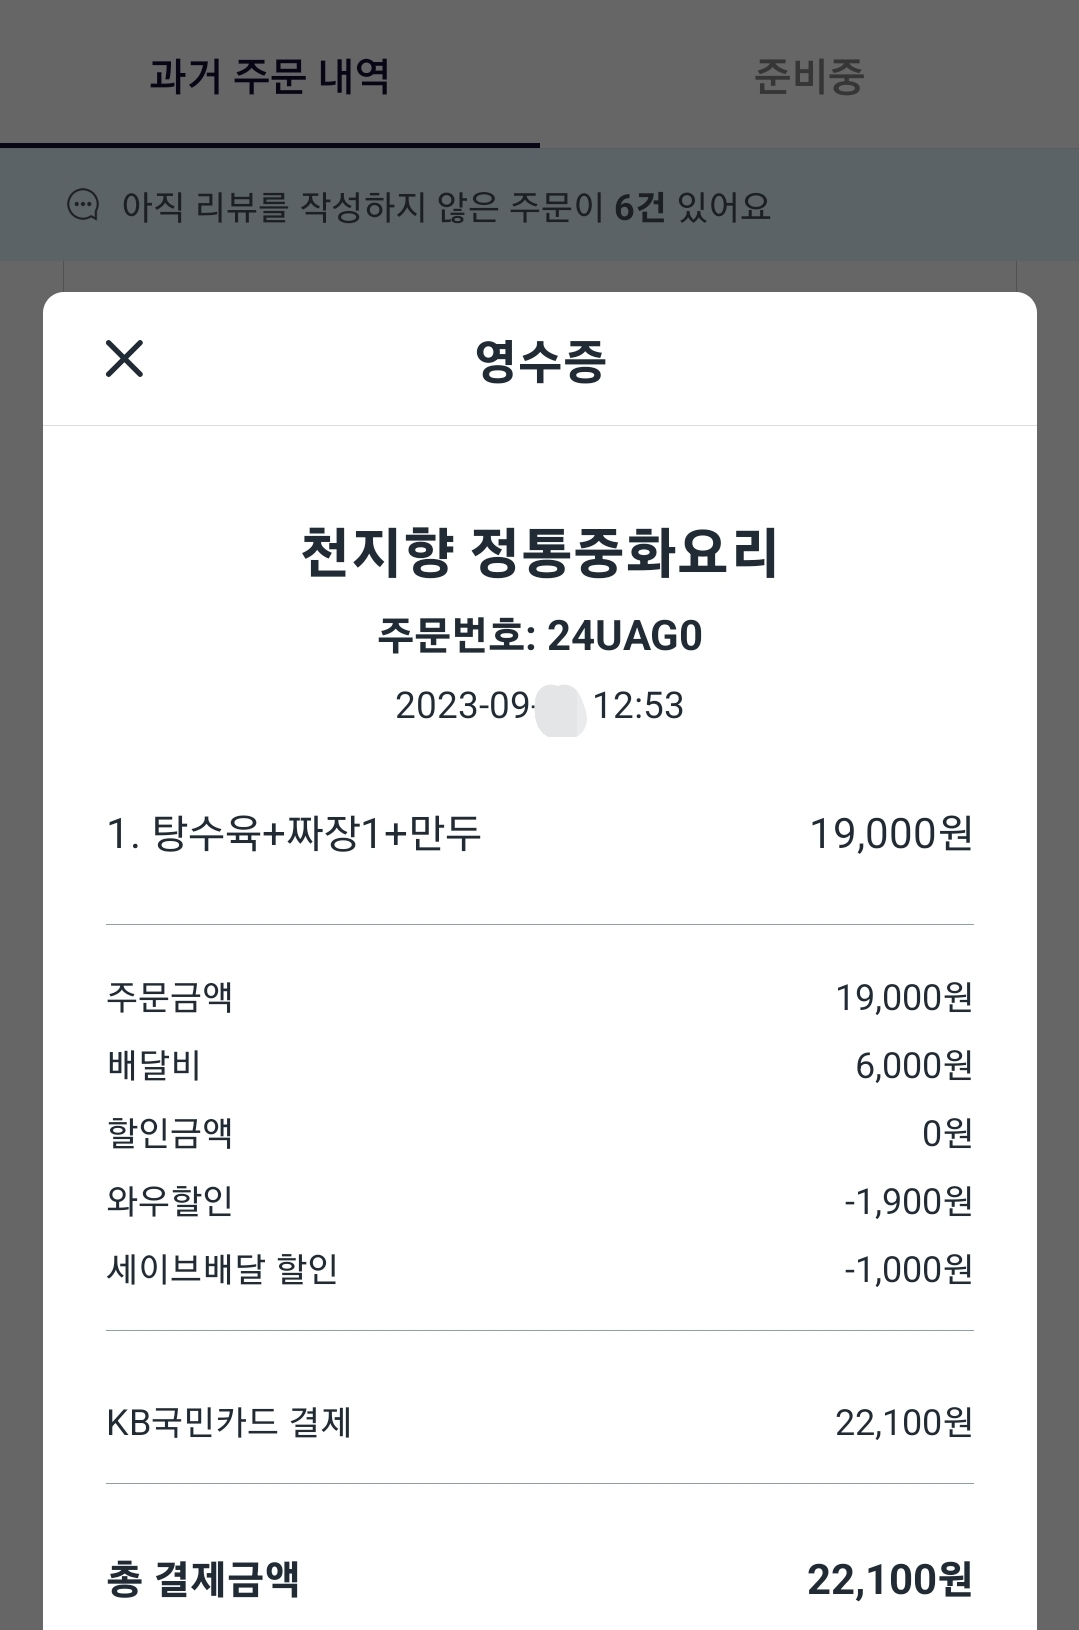This screenshot has width=1079, height=1630.
Task: Select the 세이브배달 할인 label
Action: pyautogui.click(x=222, y=1269)
